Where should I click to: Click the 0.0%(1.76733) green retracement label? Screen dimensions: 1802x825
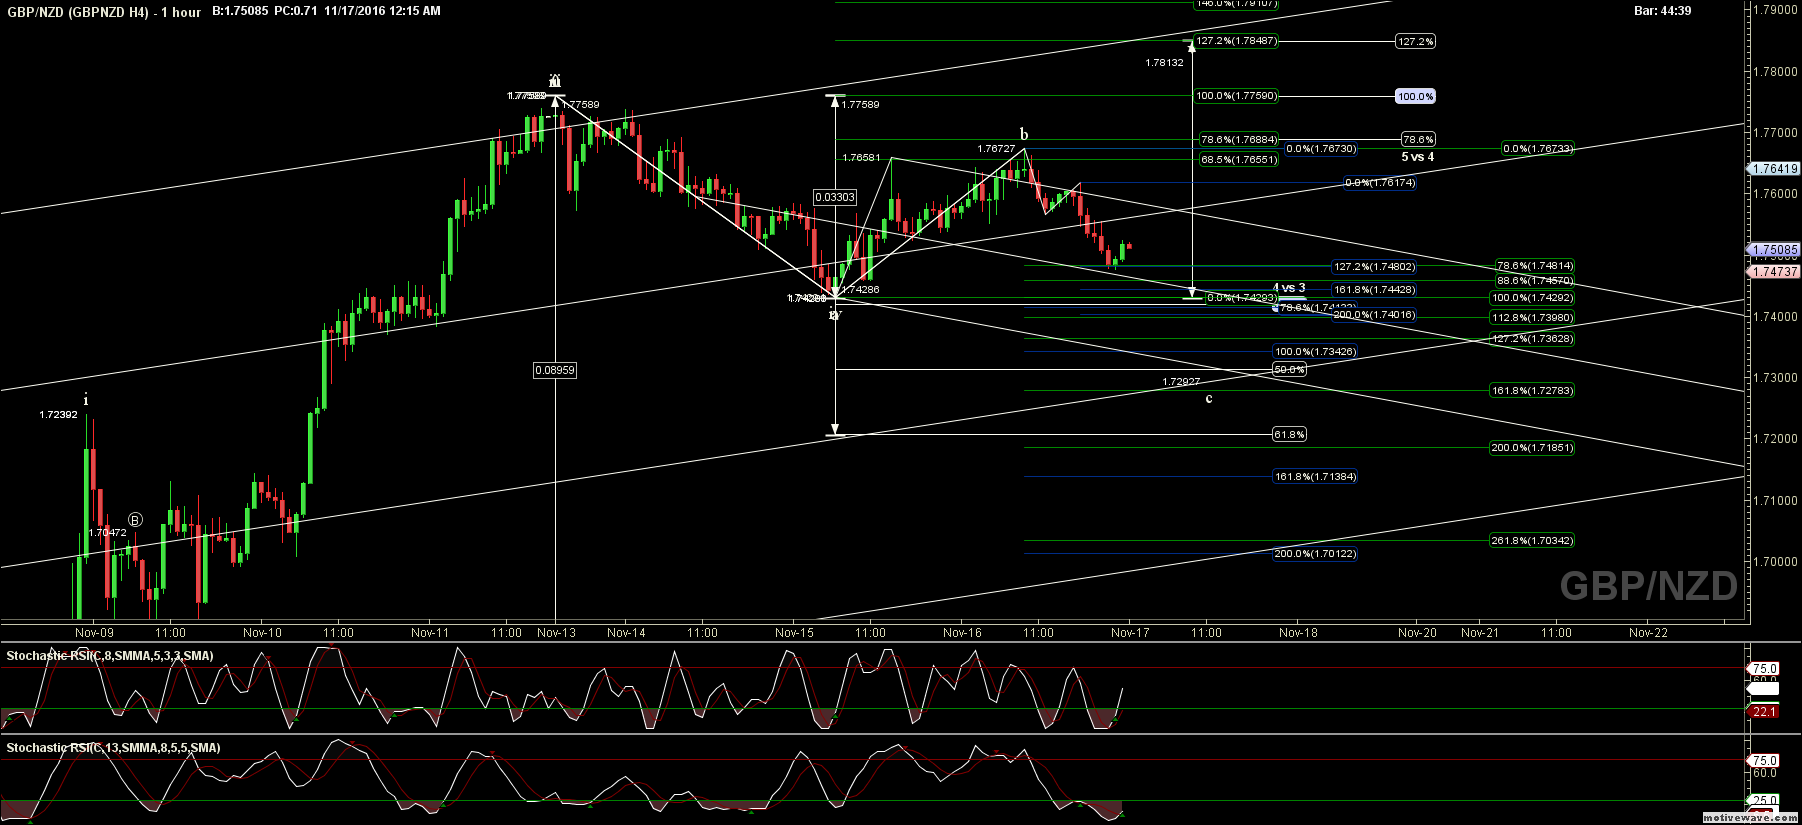point(1538,149)
